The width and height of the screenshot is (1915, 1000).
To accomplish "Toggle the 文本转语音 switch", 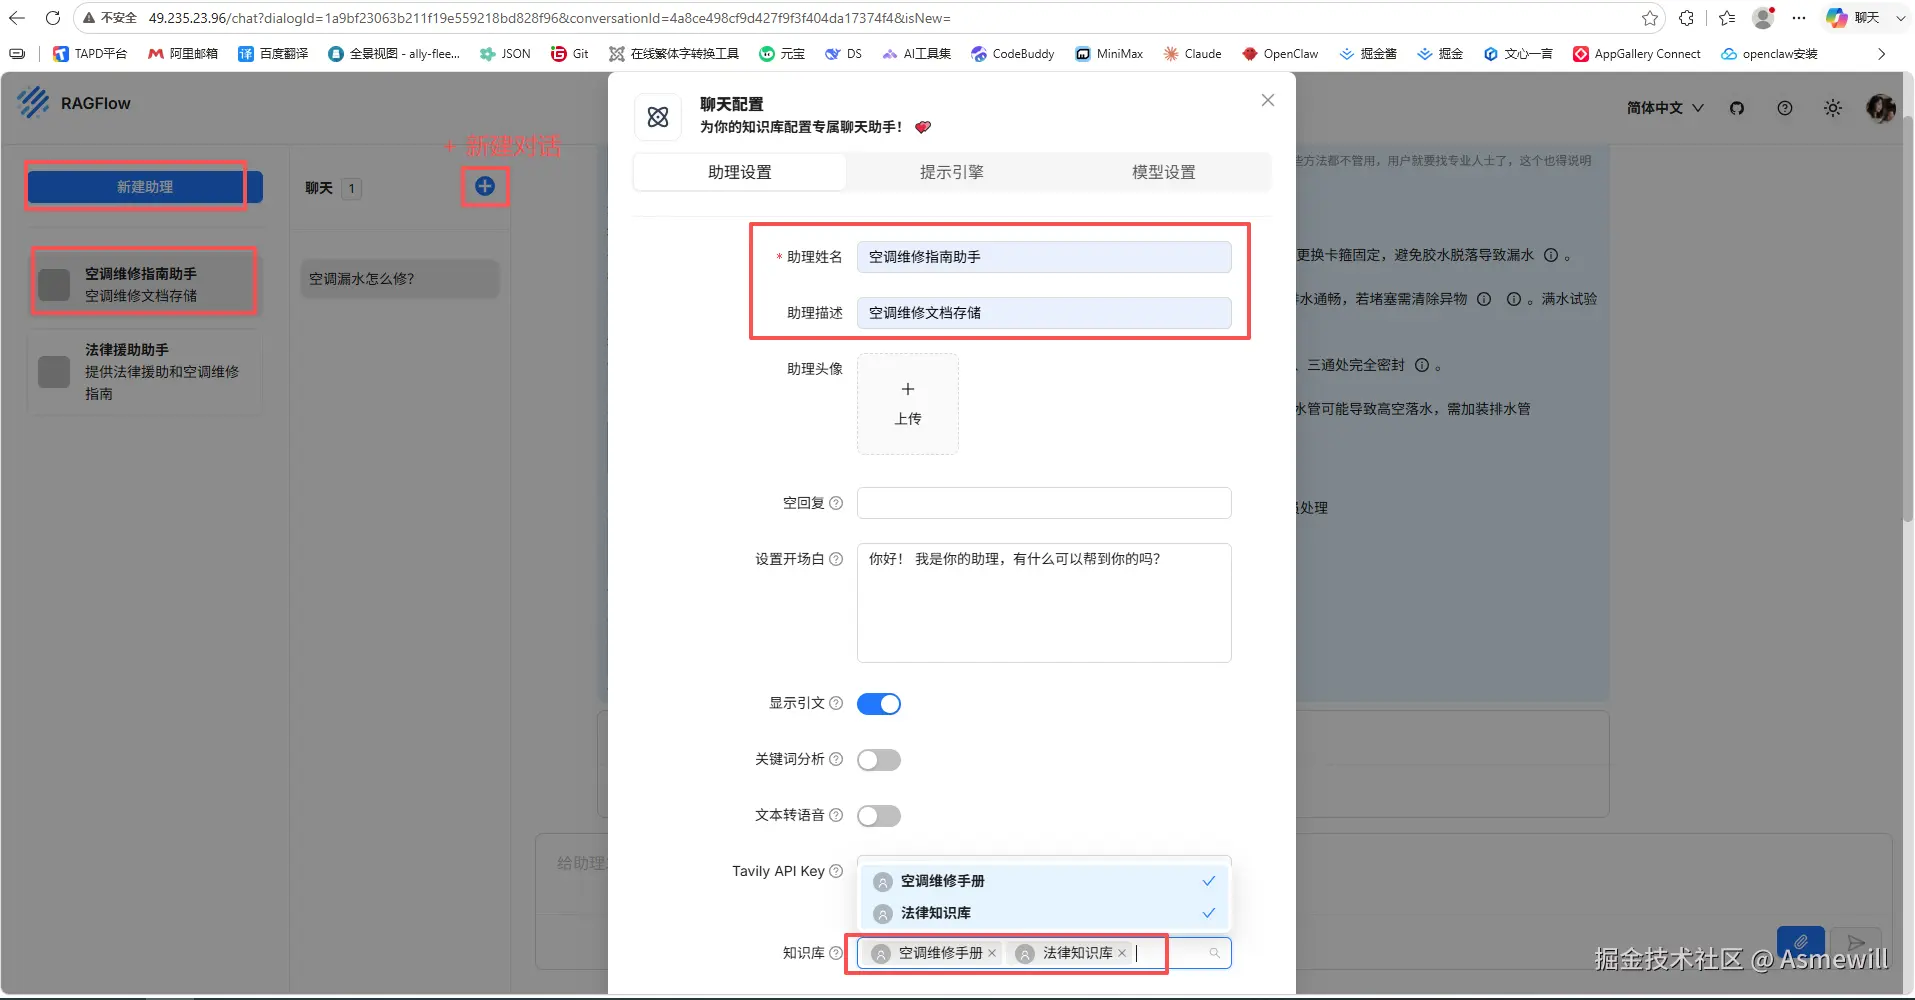I will point(879,816).
